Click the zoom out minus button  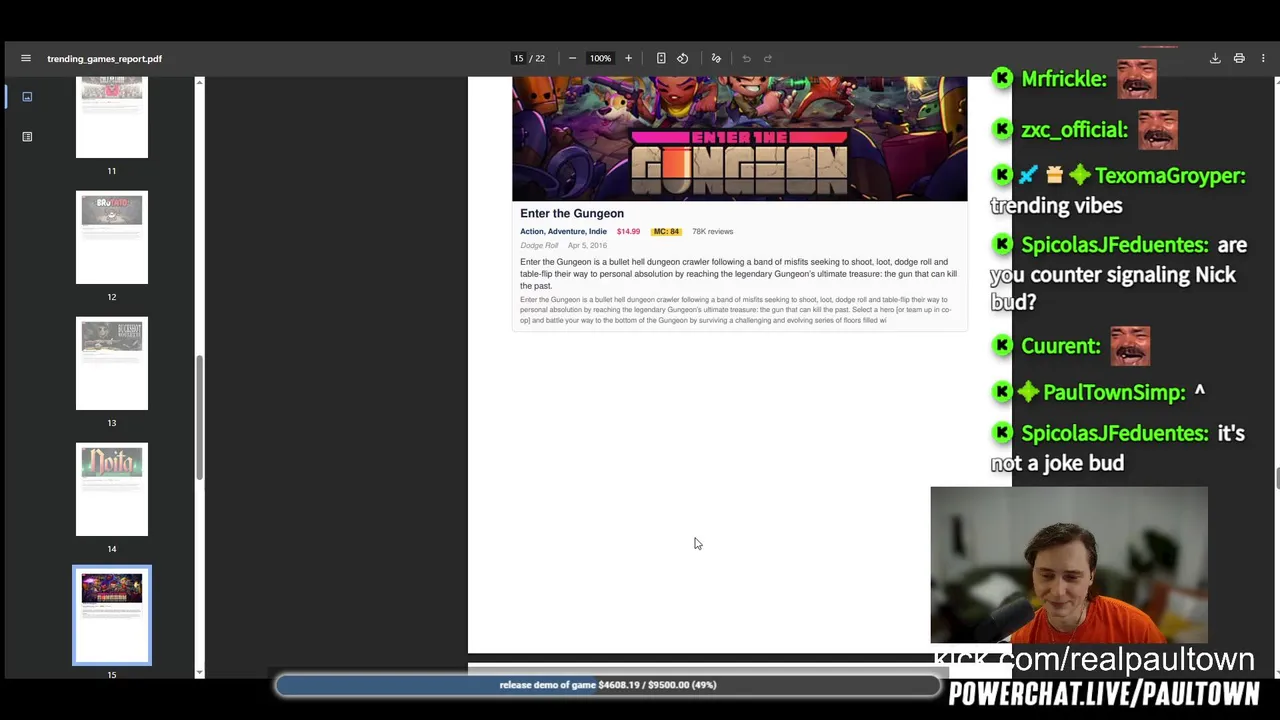point(572,58)
